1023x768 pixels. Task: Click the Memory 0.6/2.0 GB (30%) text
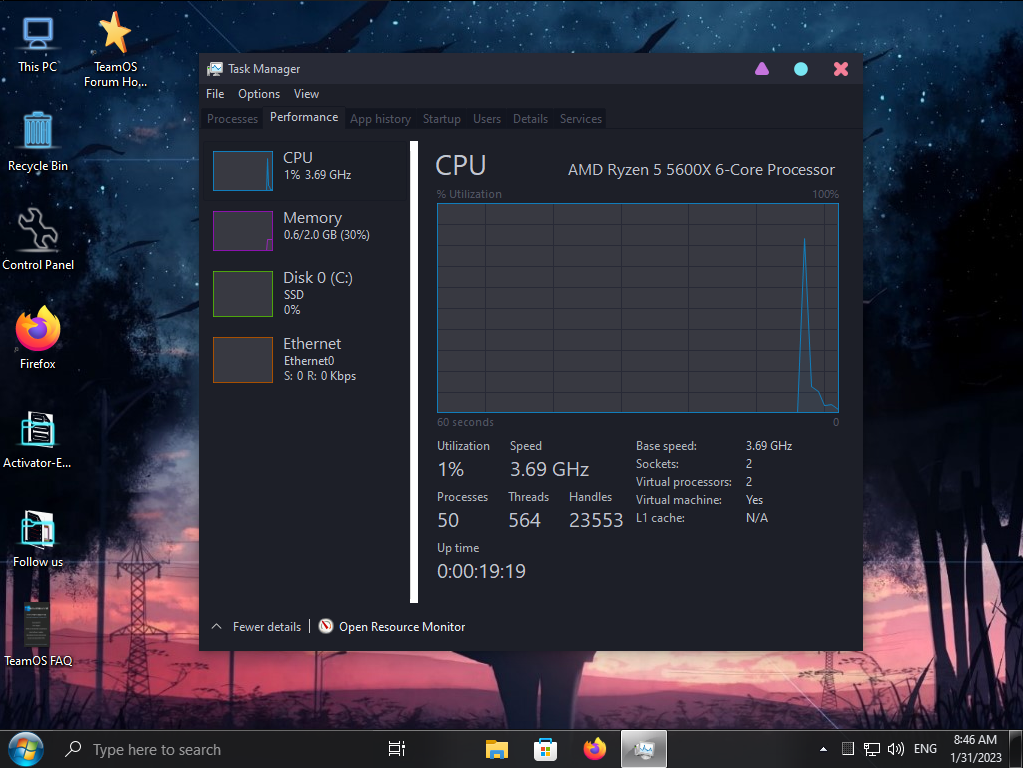click(x=326, y=235)
